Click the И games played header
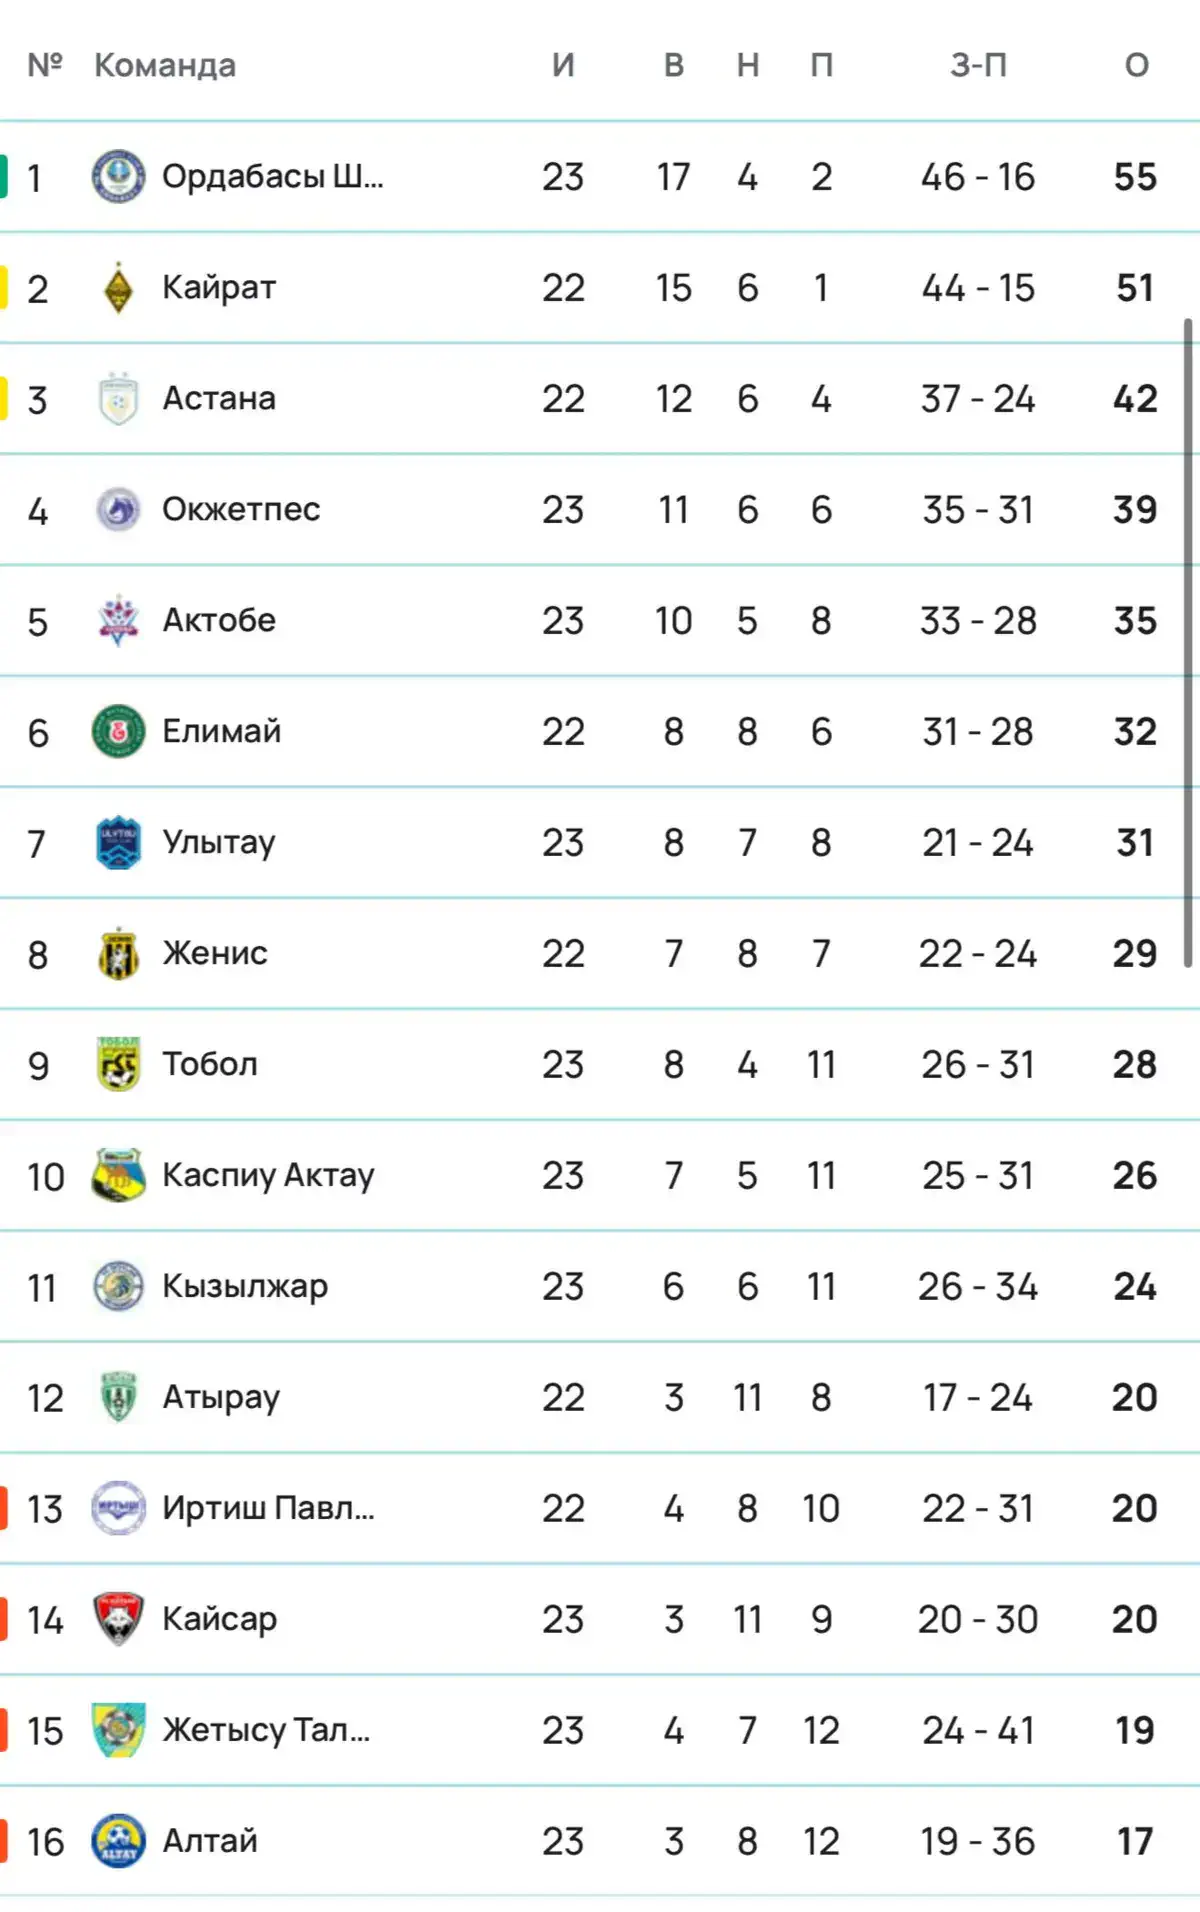Viewport: 1200px width, 1912px height. point(563,65)
